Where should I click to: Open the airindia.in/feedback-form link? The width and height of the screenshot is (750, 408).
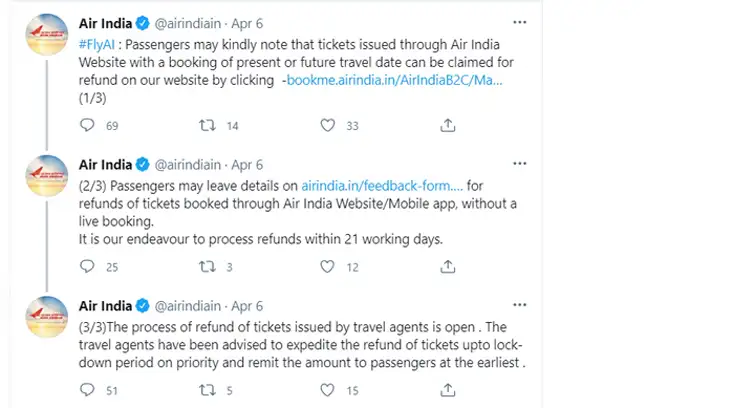pos(382,186)
